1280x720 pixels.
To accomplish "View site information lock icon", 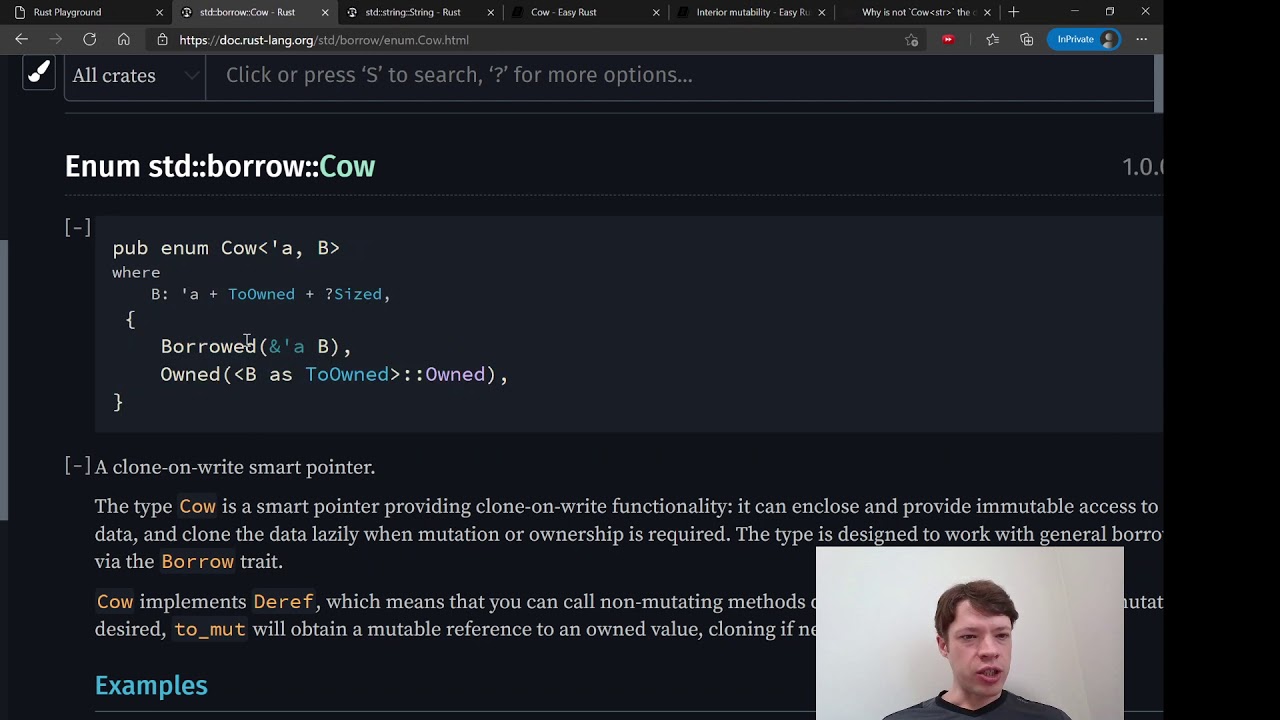I will tap(163, 40).
